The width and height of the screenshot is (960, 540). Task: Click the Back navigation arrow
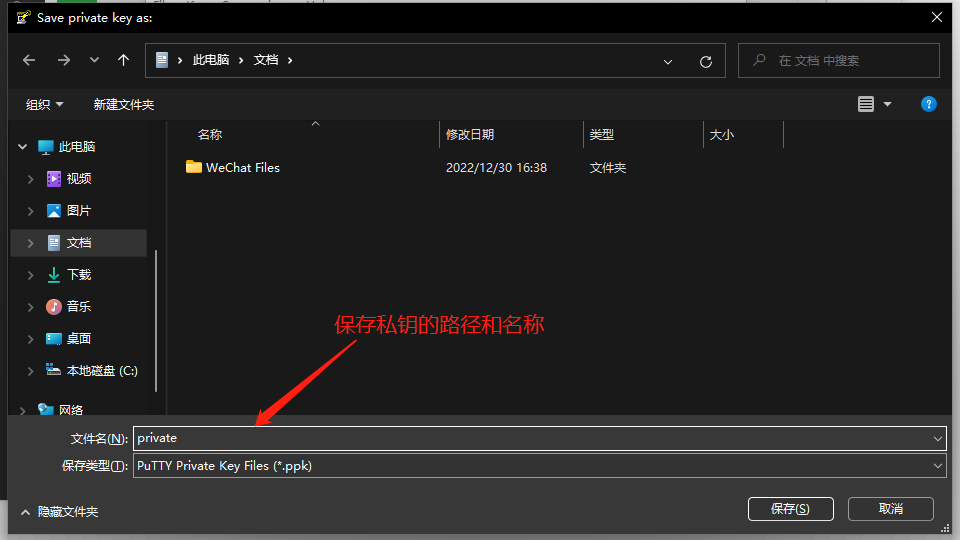pos(29,60)
